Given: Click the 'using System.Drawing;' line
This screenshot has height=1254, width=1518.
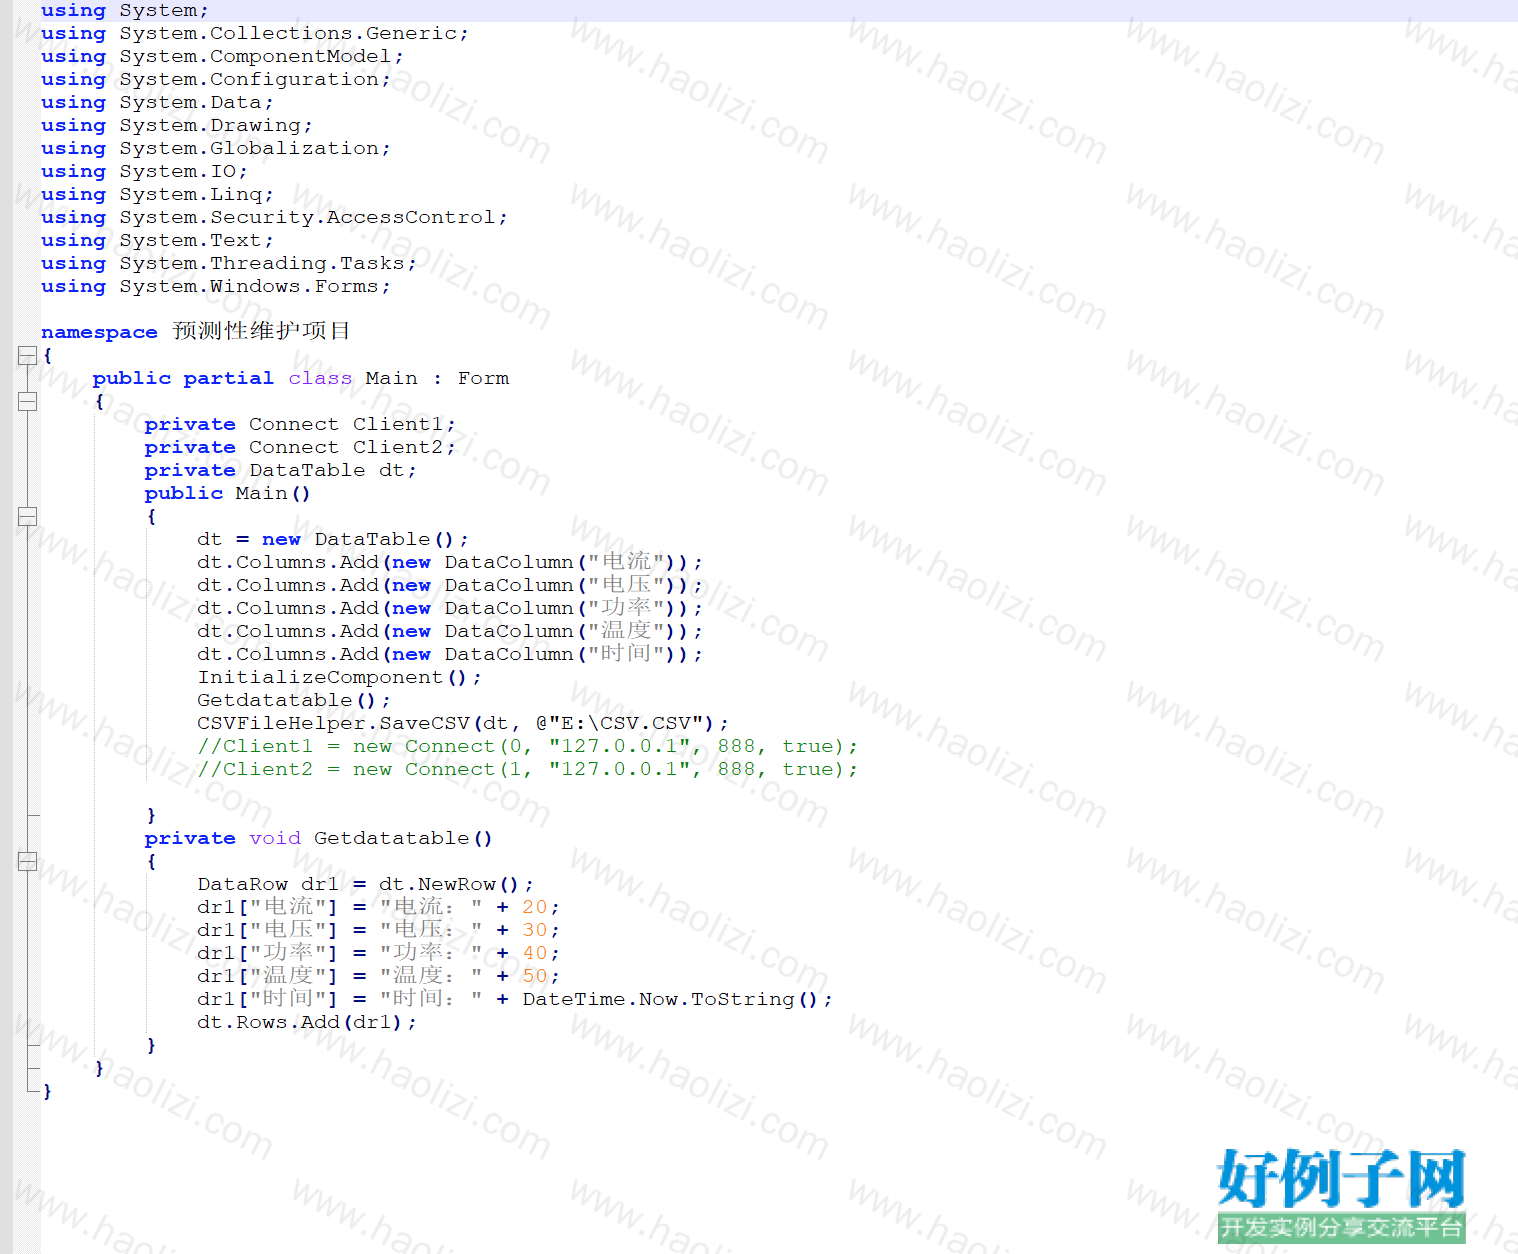Looking at the screenshot, I should (176, 125).
